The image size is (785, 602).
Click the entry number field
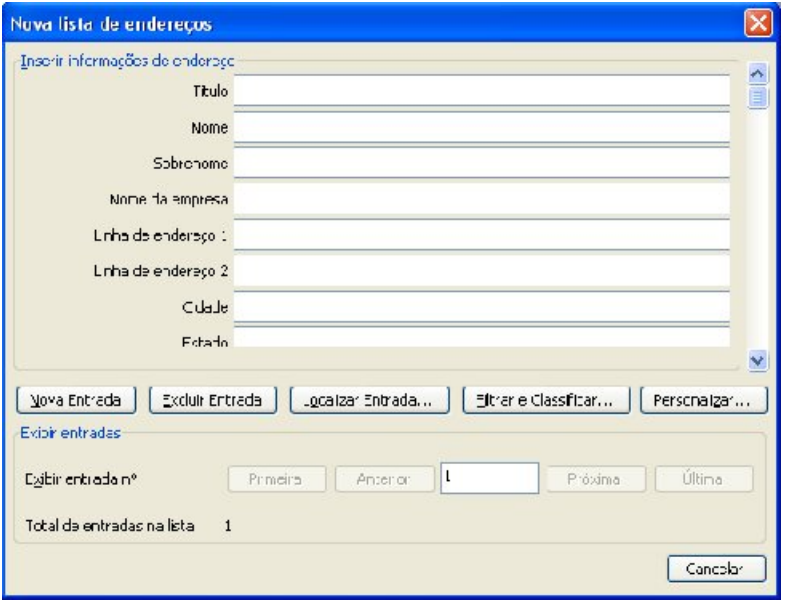click(x=490, y=479)
